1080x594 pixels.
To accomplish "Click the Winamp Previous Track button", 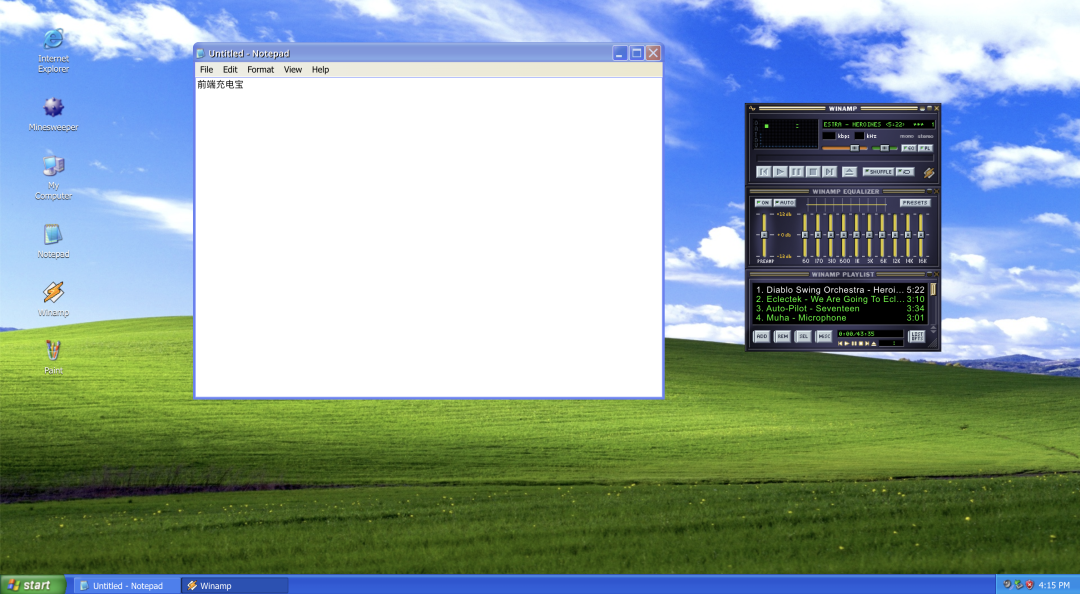I will [x=763, y=172].
